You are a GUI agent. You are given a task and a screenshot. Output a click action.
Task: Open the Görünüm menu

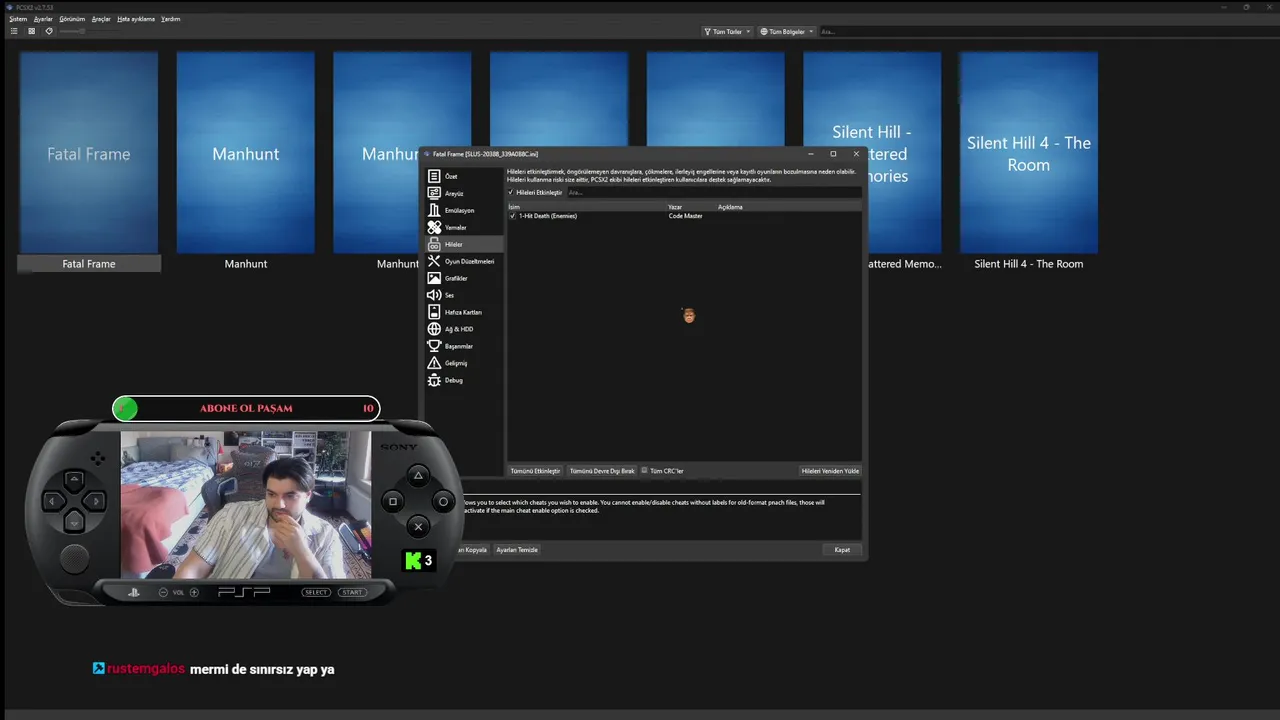[72, 19]
